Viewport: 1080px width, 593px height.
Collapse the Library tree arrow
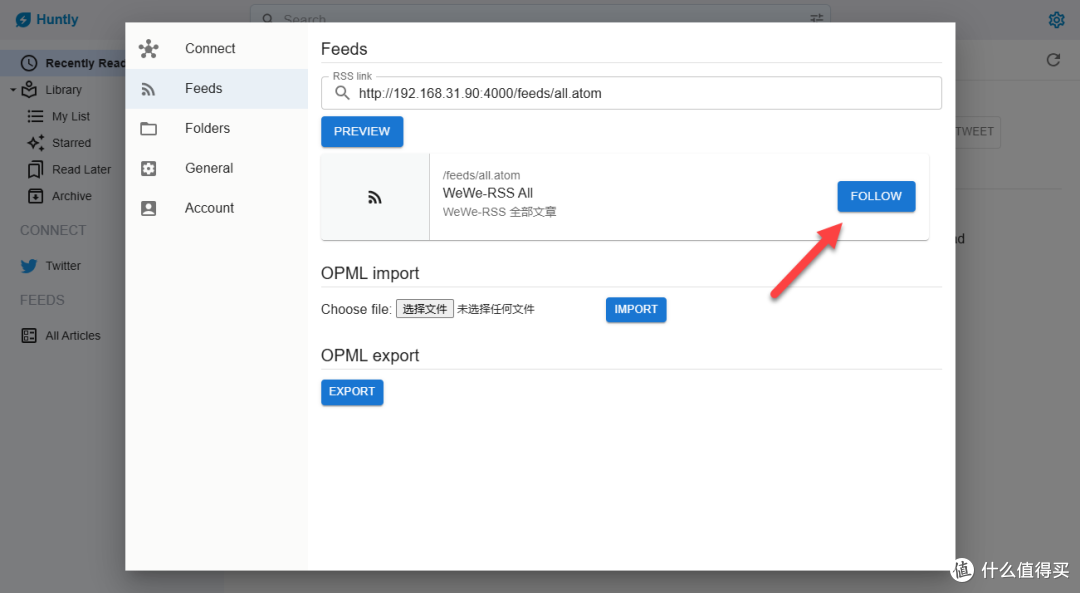pos(12,90)
